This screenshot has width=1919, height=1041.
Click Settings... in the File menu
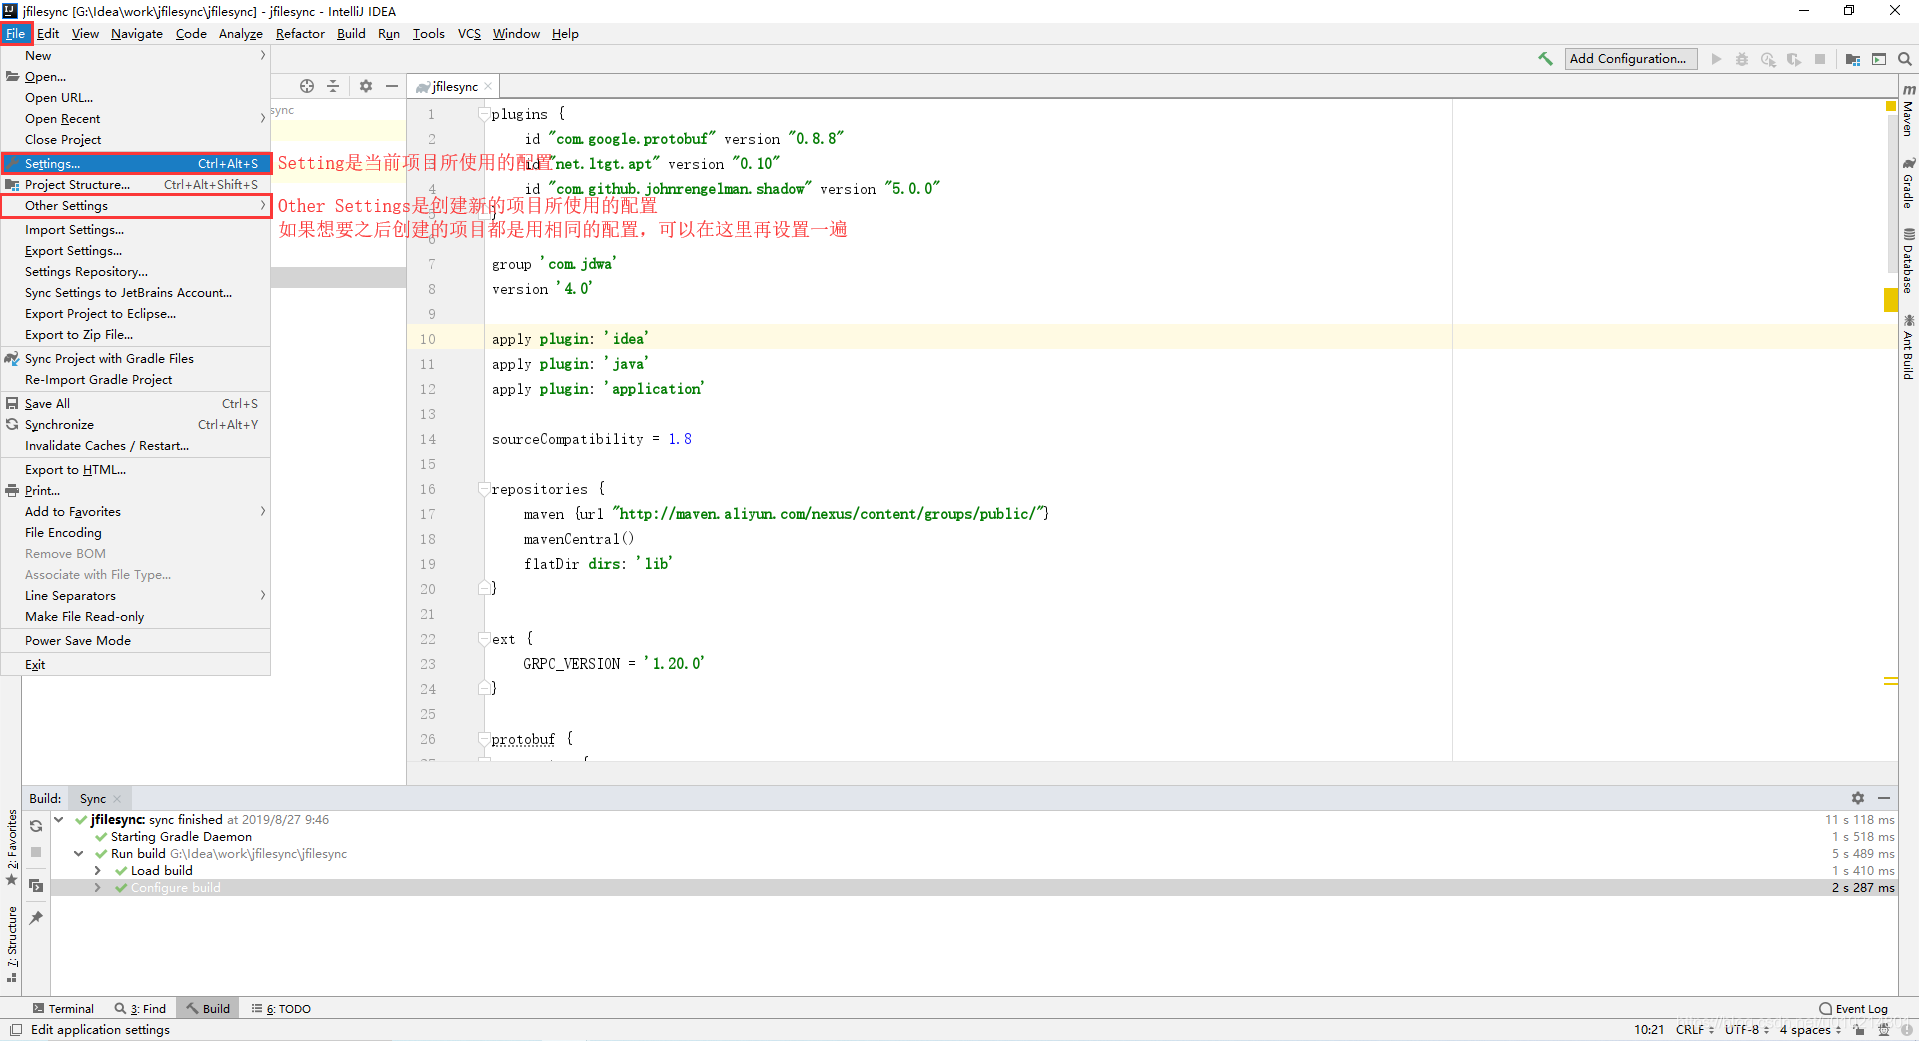click(x=136, y=164)
